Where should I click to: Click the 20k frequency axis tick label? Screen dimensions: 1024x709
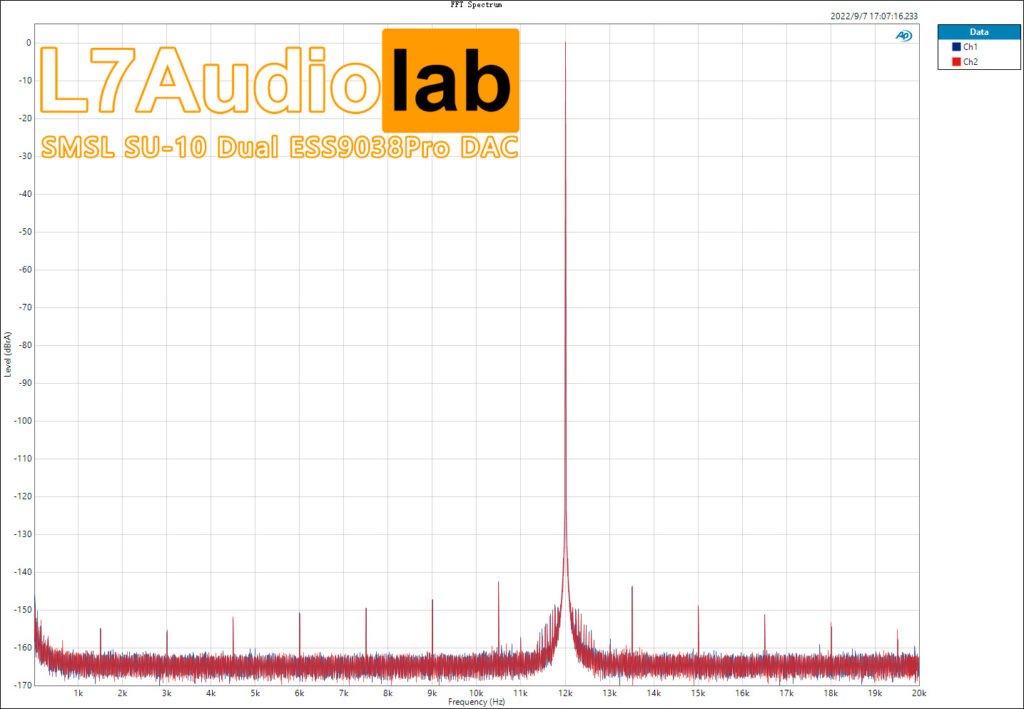point(917,691)
